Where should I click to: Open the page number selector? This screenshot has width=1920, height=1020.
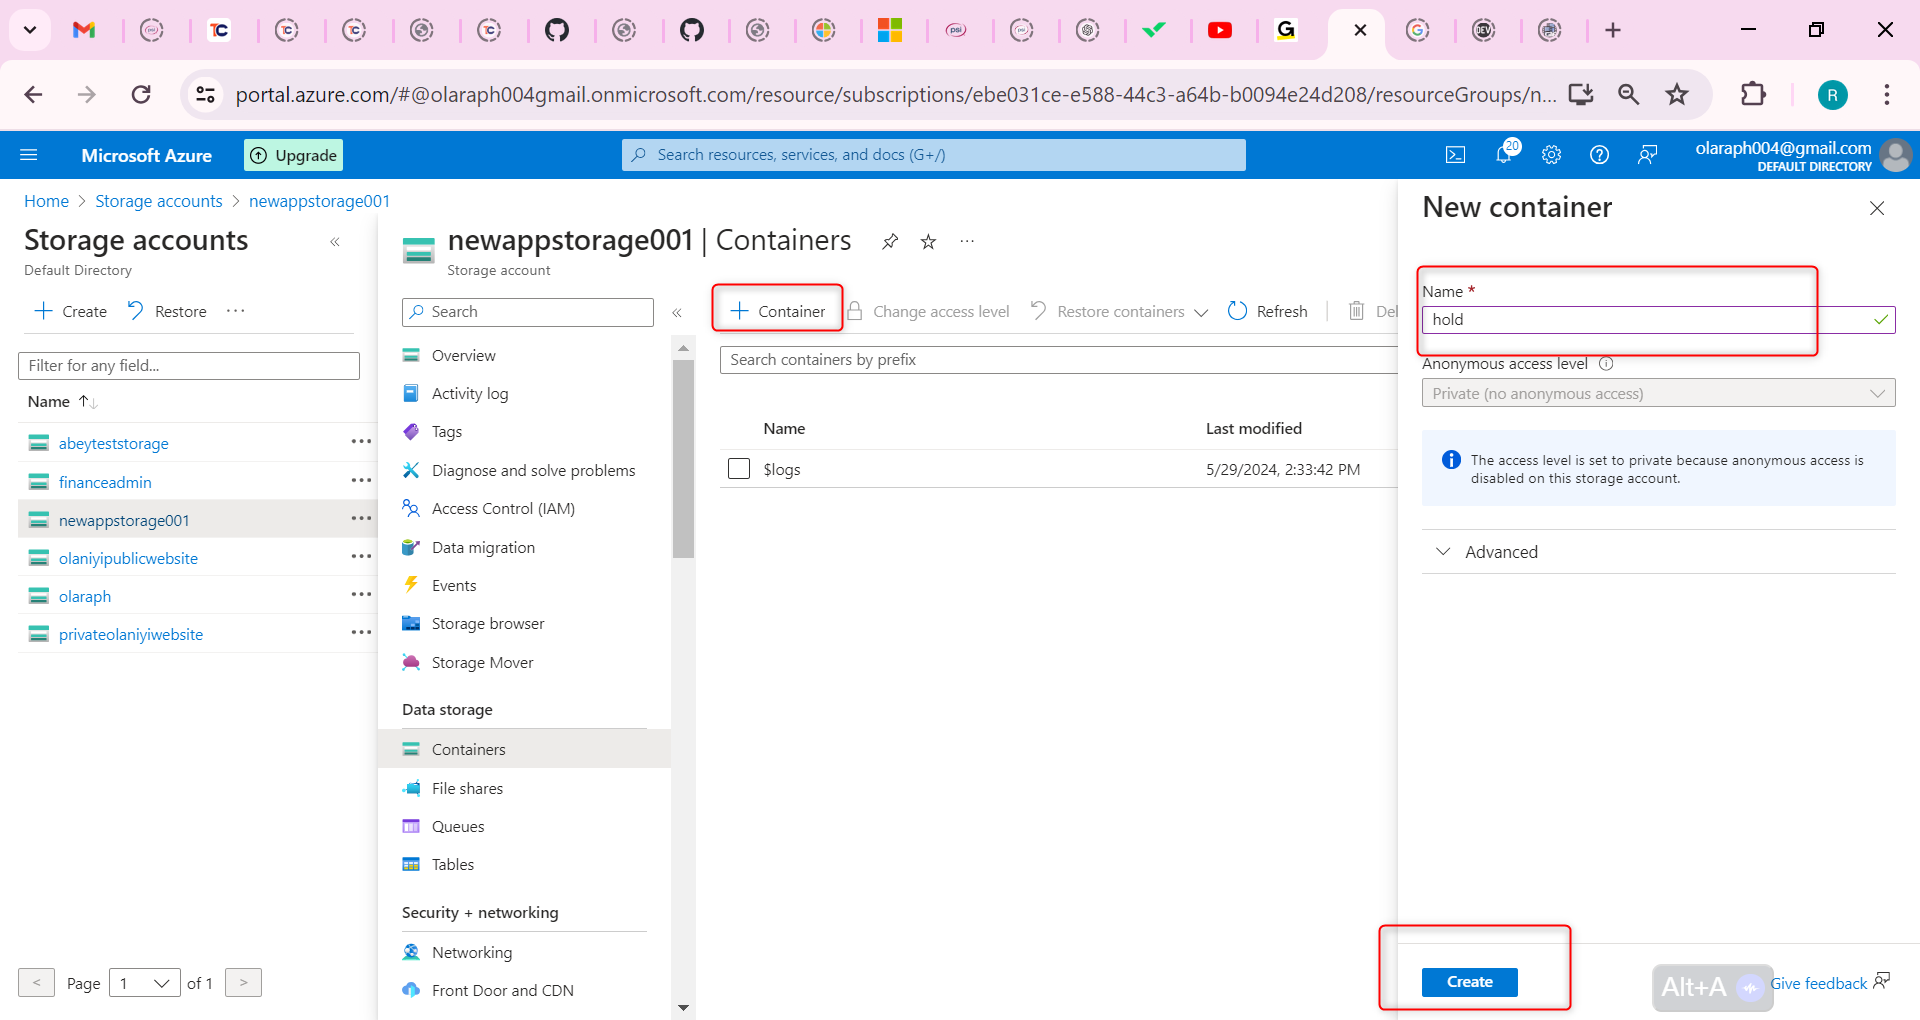(x=144, y=983)
